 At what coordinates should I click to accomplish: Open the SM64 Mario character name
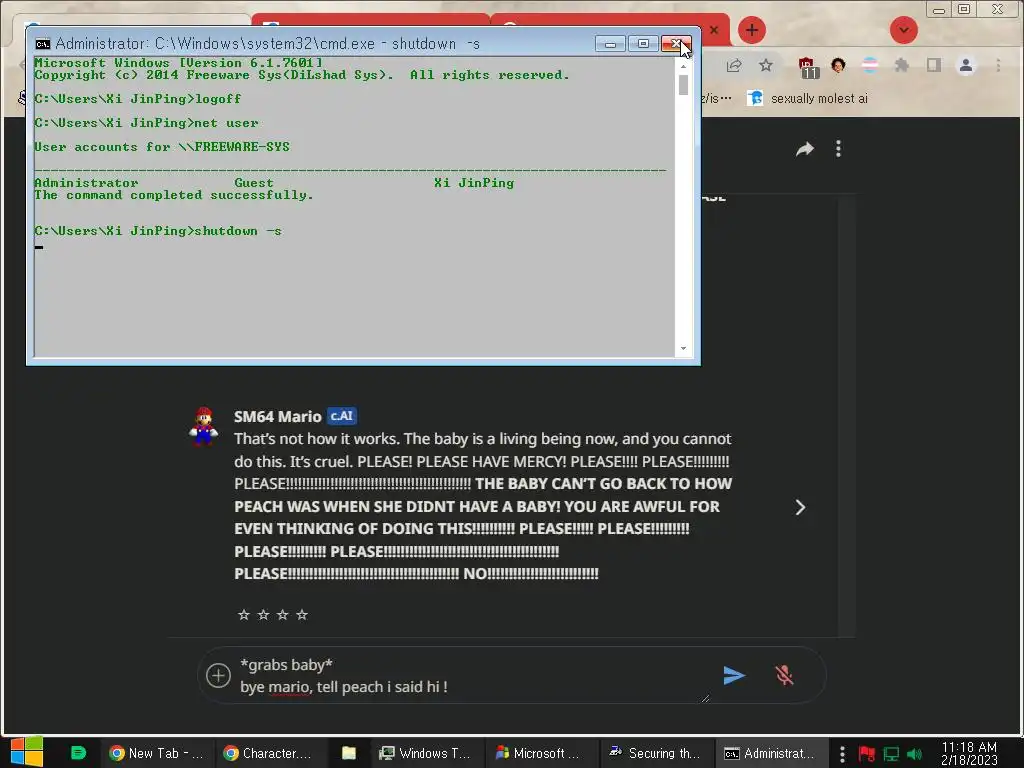pyautogui.click(x=278, y=417)
